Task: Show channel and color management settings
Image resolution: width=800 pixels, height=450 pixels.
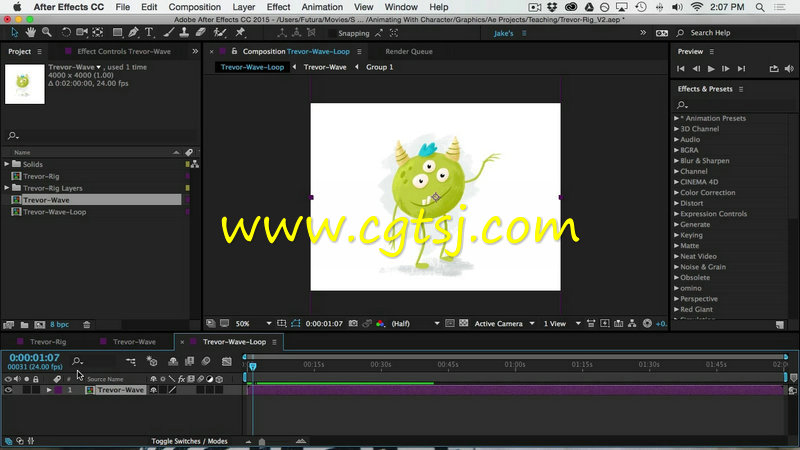Action: coord(380,323)
